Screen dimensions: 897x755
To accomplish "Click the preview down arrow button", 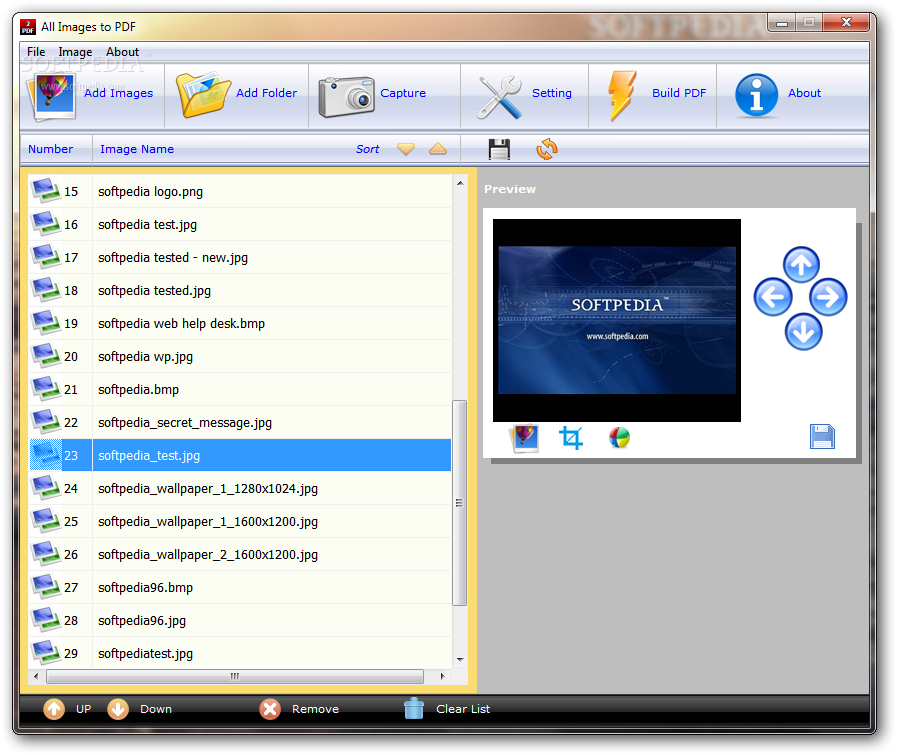I will point(803,332).
